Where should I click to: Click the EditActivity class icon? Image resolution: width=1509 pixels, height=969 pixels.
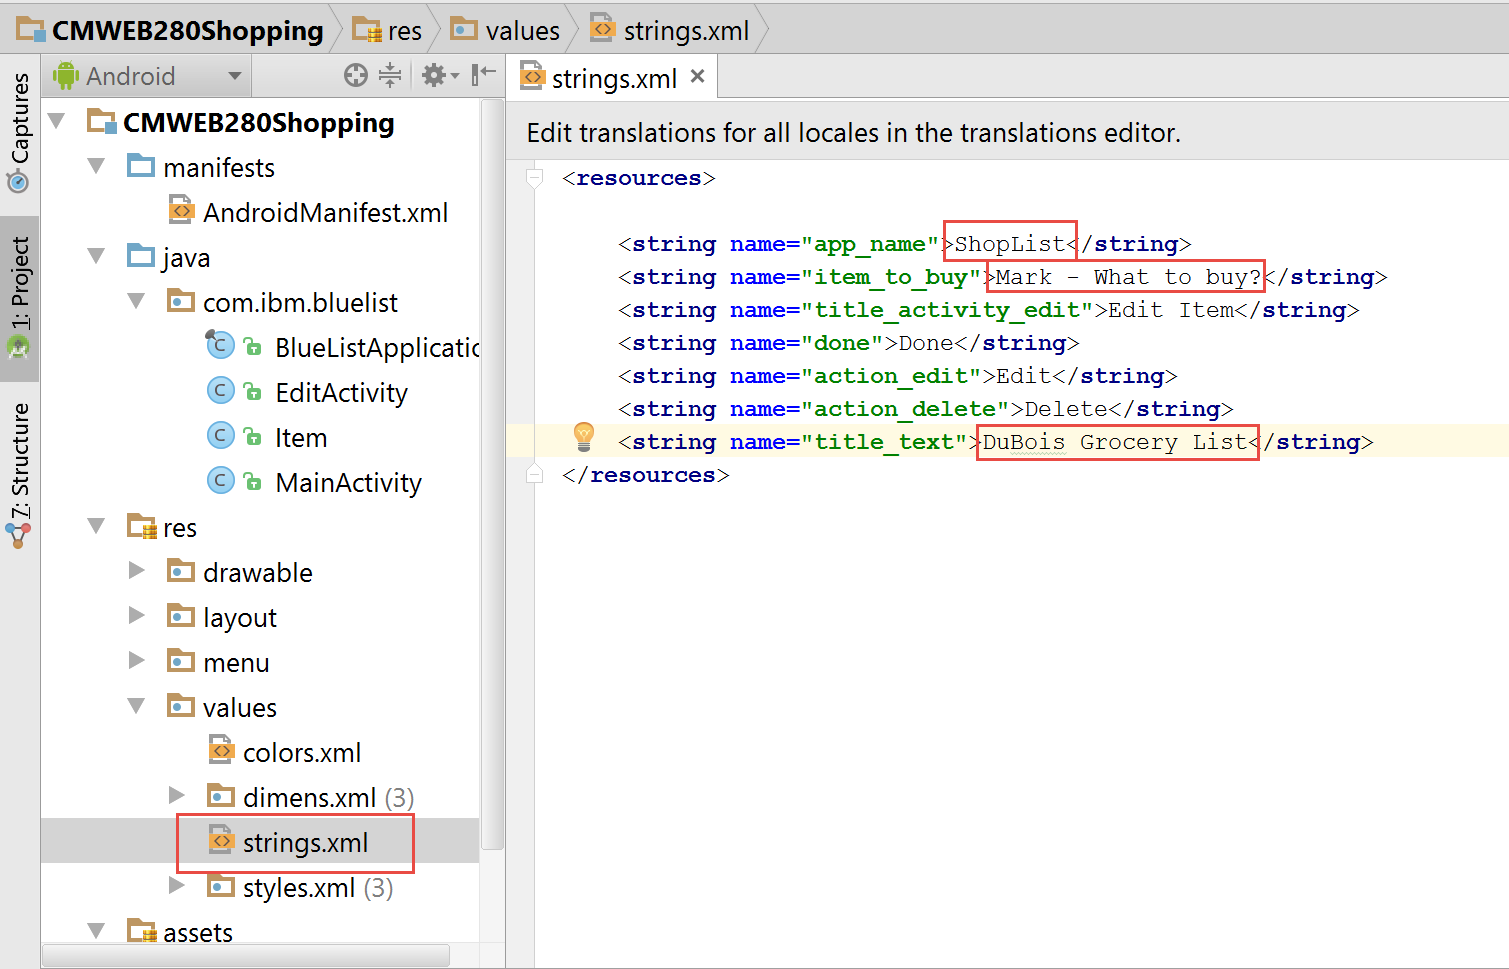pyautogui.click(x=221, y=390)
